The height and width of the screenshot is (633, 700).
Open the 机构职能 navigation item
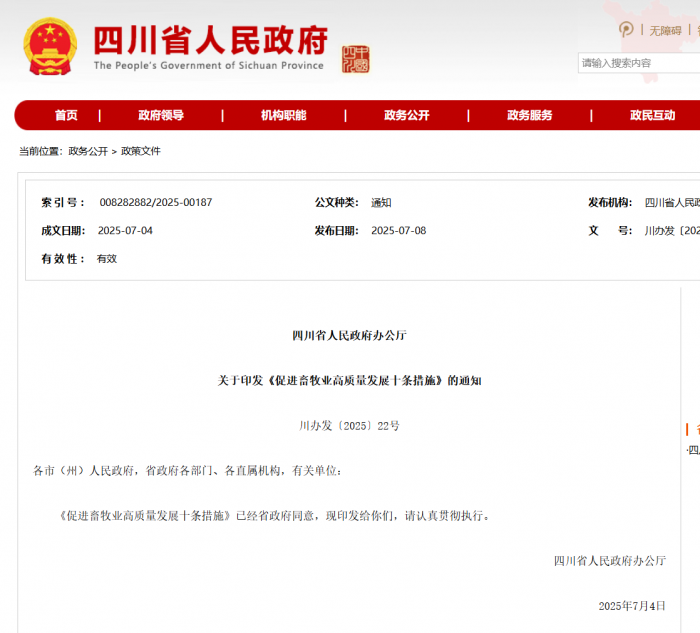[x=283, y=115]
